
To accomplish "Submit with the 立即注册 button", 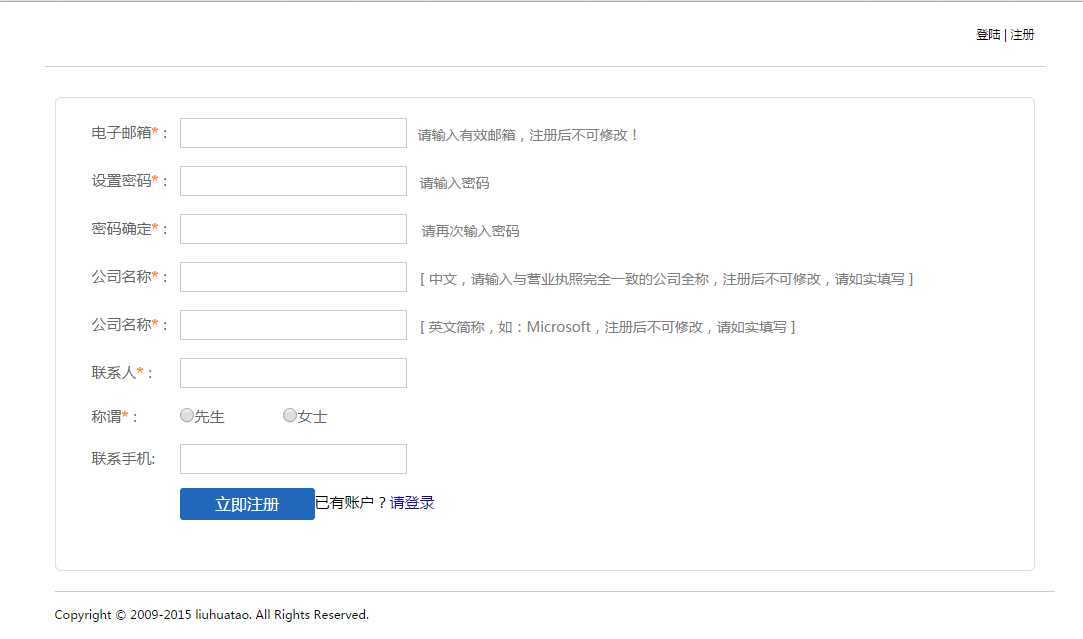I will pos(247,504).
